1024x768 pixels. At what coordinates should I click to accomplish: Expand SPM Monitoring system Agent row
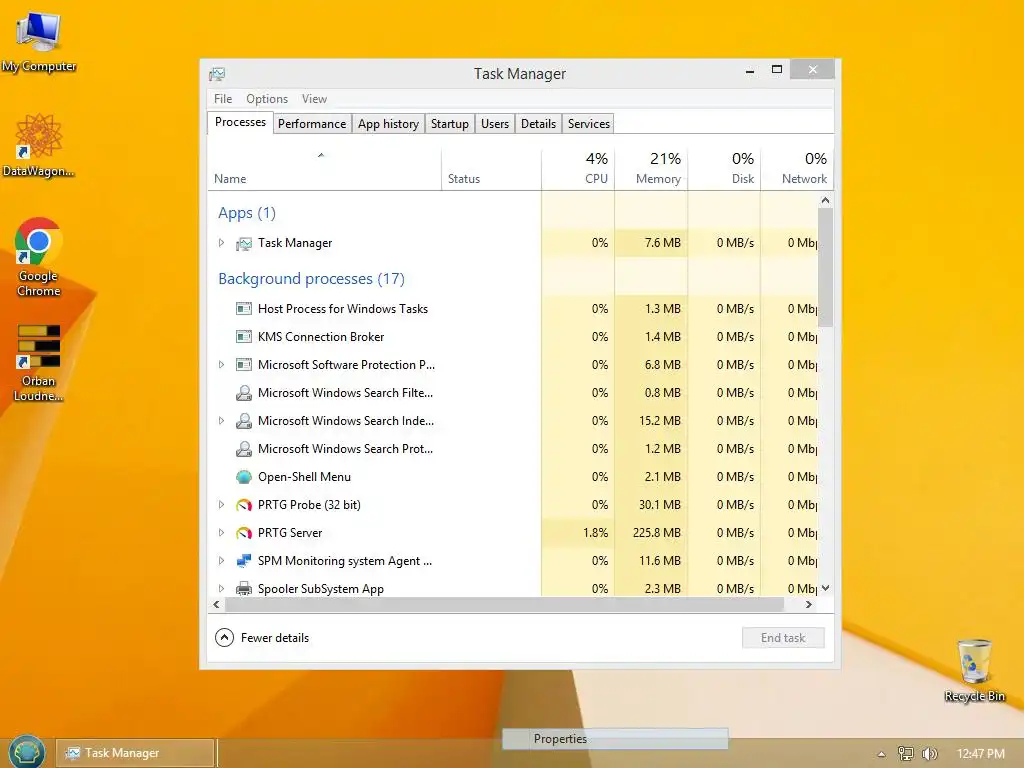click(221, 560)
